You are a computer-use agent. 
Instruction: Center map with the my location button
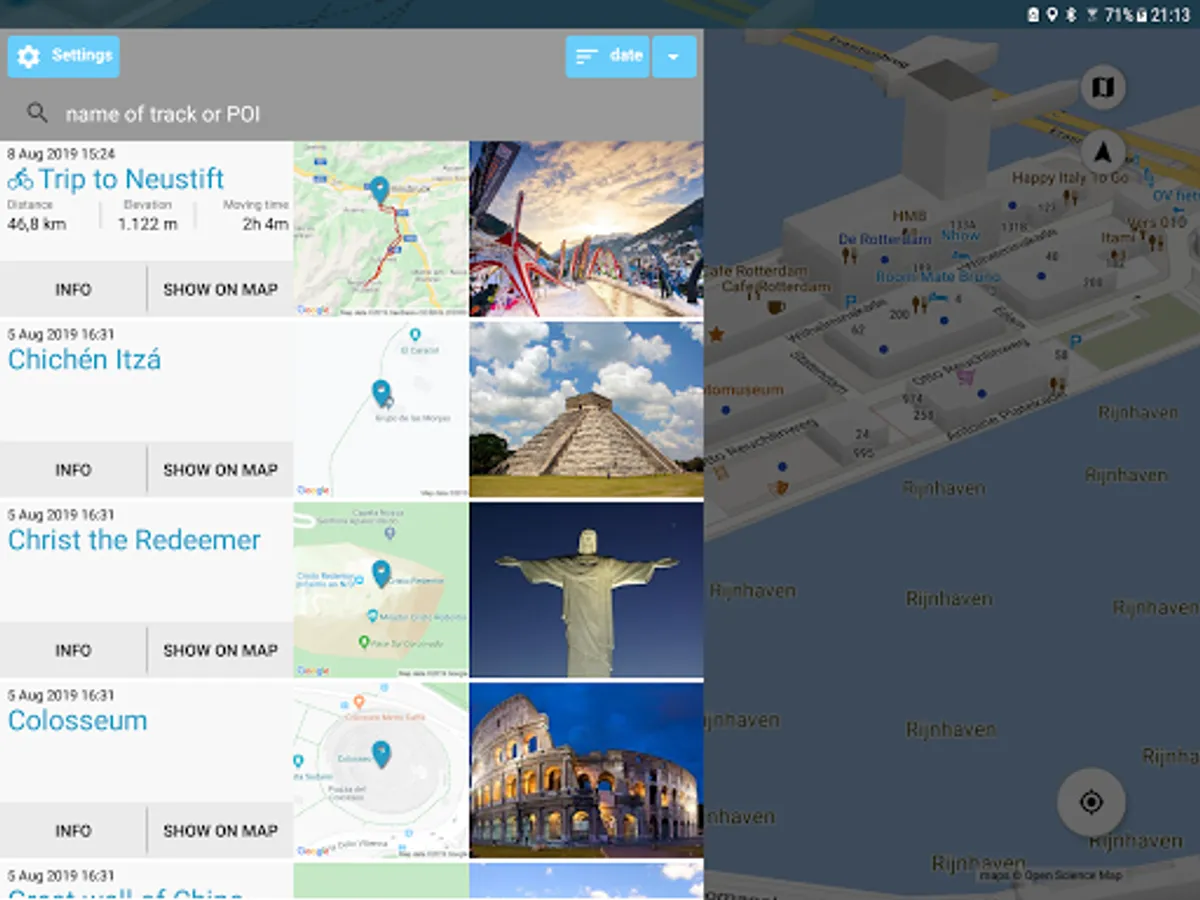click(1091, 802)
